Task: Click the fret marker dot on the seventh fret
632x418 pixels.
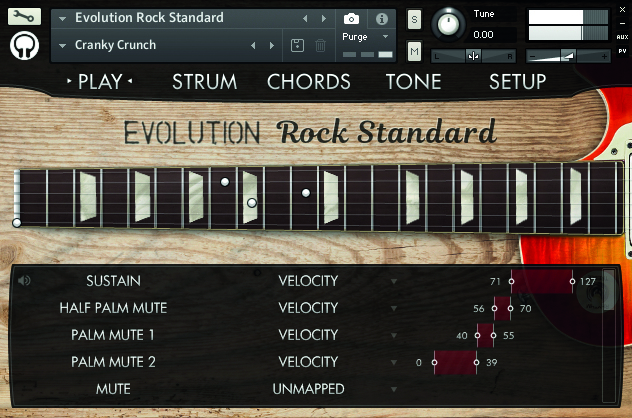Action: pos(306,193)
